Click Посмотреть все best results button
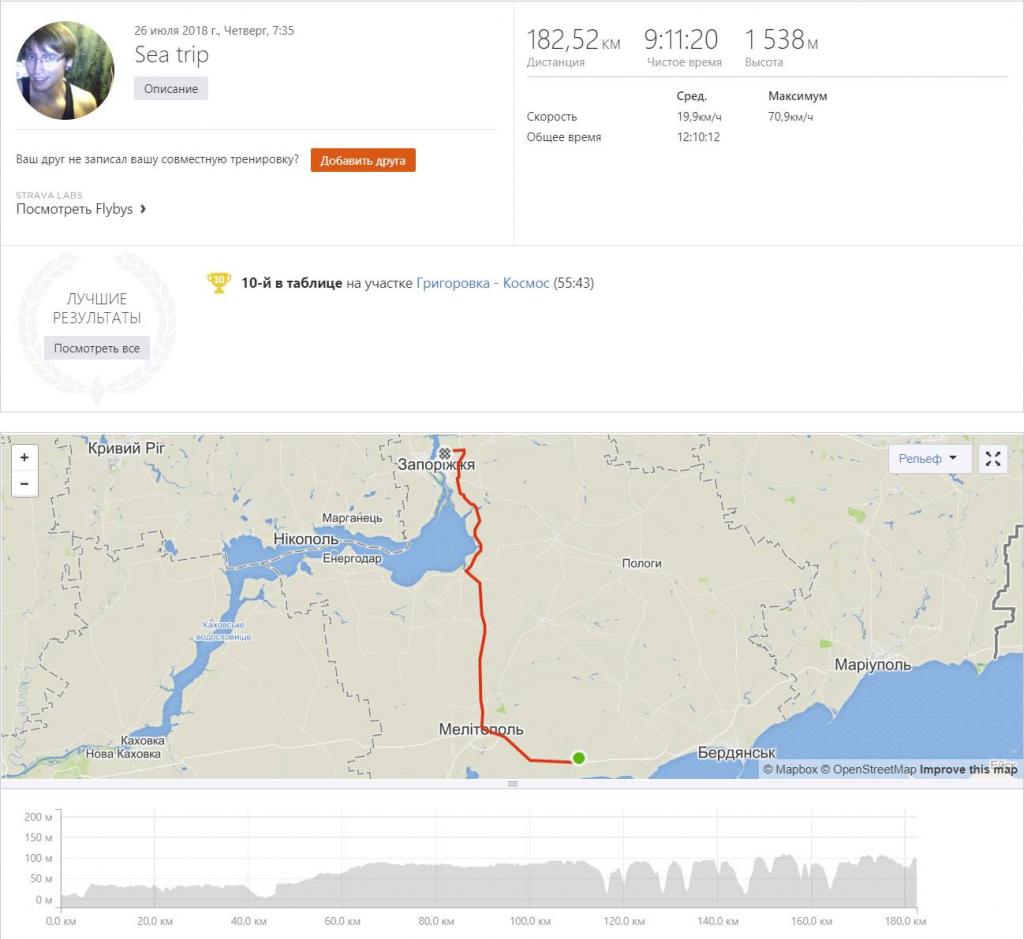 97,348
